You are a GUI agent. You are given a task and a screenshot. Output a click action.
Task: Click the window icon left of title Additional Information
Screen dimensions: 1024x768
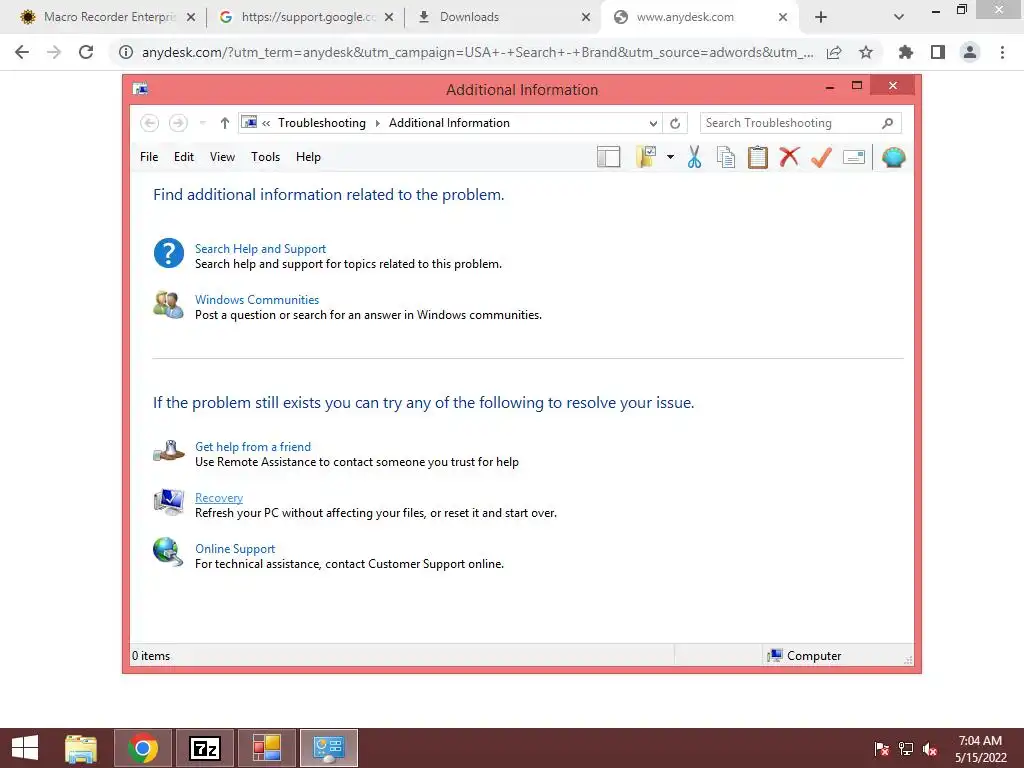[x=140, y=89]
